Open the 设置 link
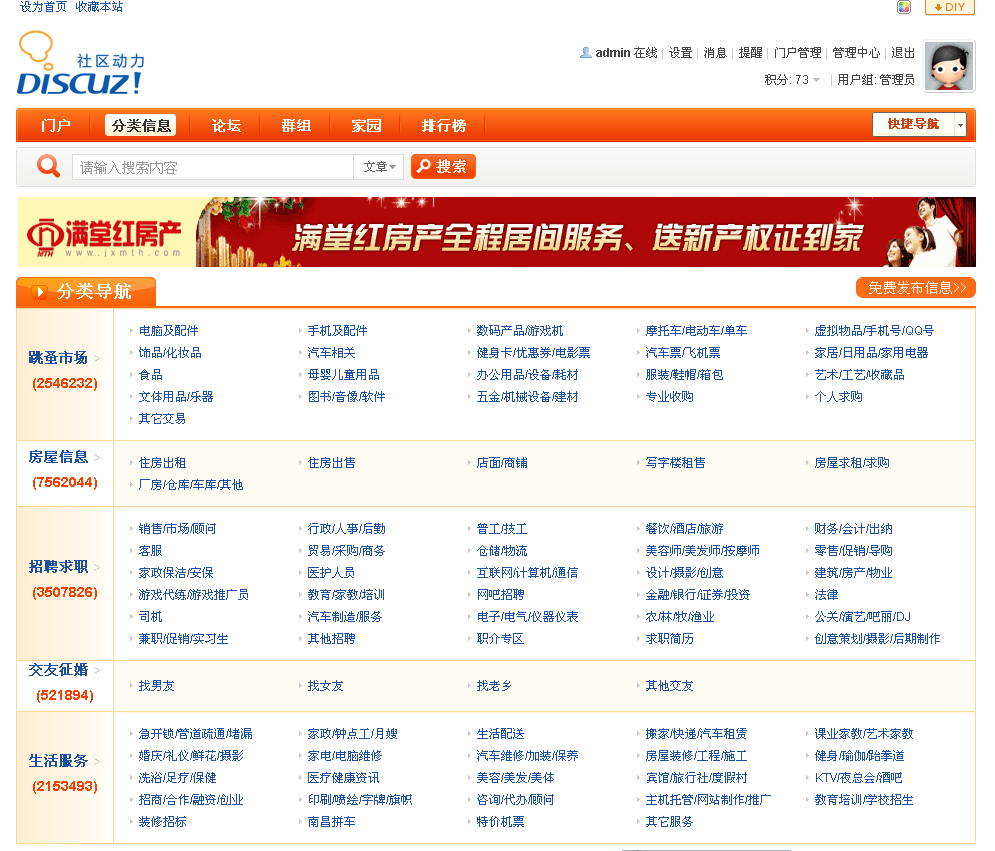Image resolution: width=995 pixels, height=851 pixels. point(680,53)
